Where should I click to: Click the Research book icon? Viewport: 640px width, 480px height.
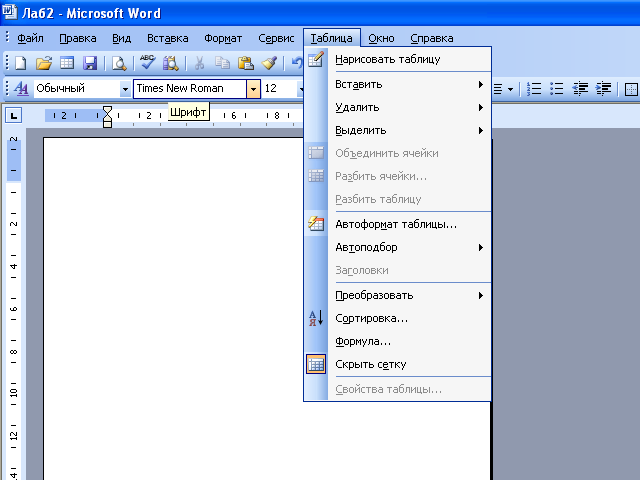171,63
